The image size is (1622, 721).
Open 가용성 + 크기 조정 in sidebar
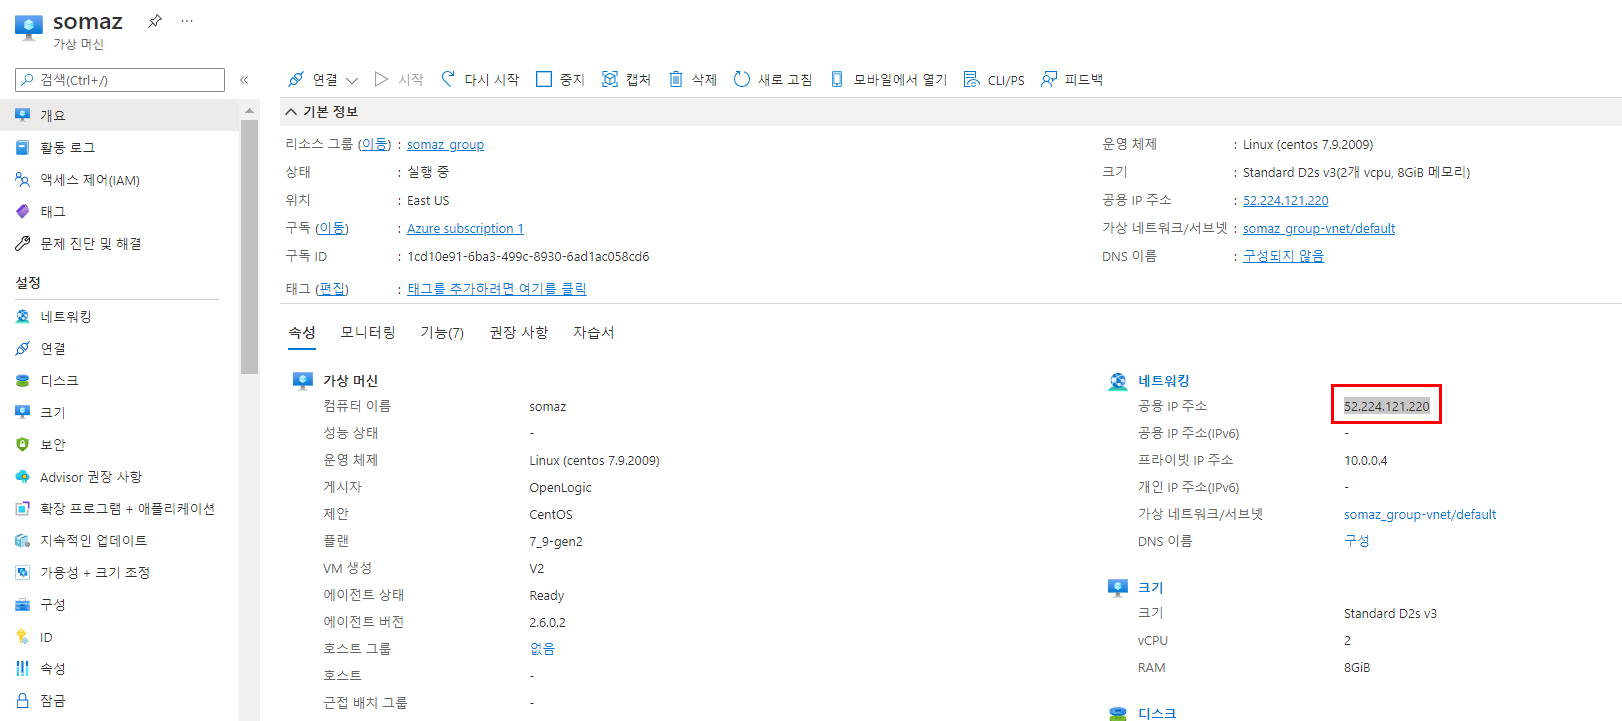tap(120, 572)
